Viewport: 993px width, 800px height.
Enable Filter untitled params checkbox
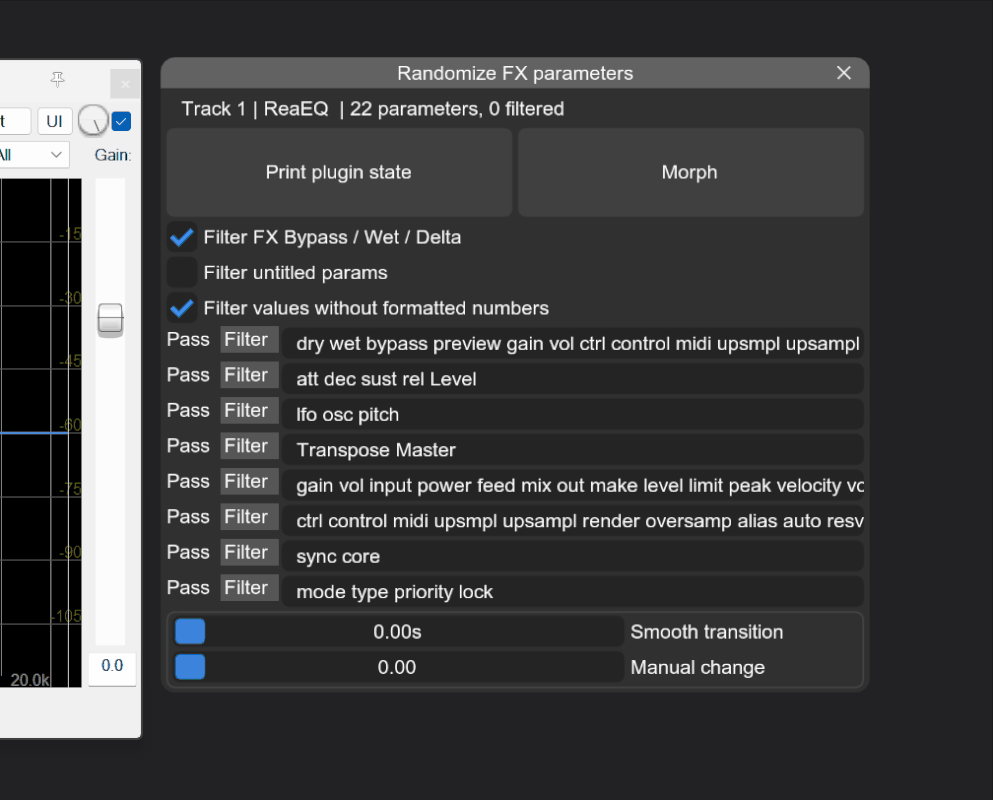coord(182,273)
